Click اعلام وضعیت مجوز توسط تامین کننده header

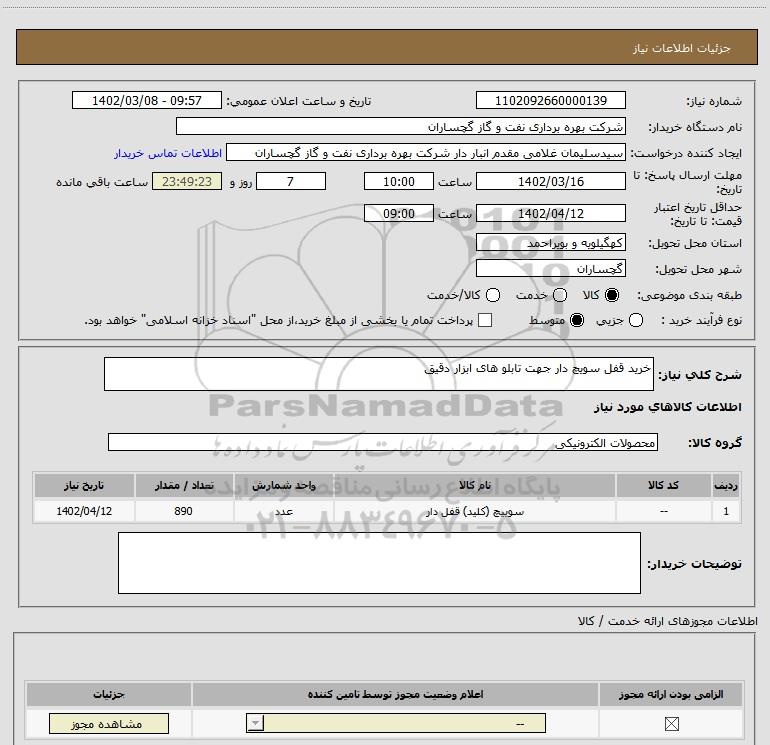tap(395, 694)
